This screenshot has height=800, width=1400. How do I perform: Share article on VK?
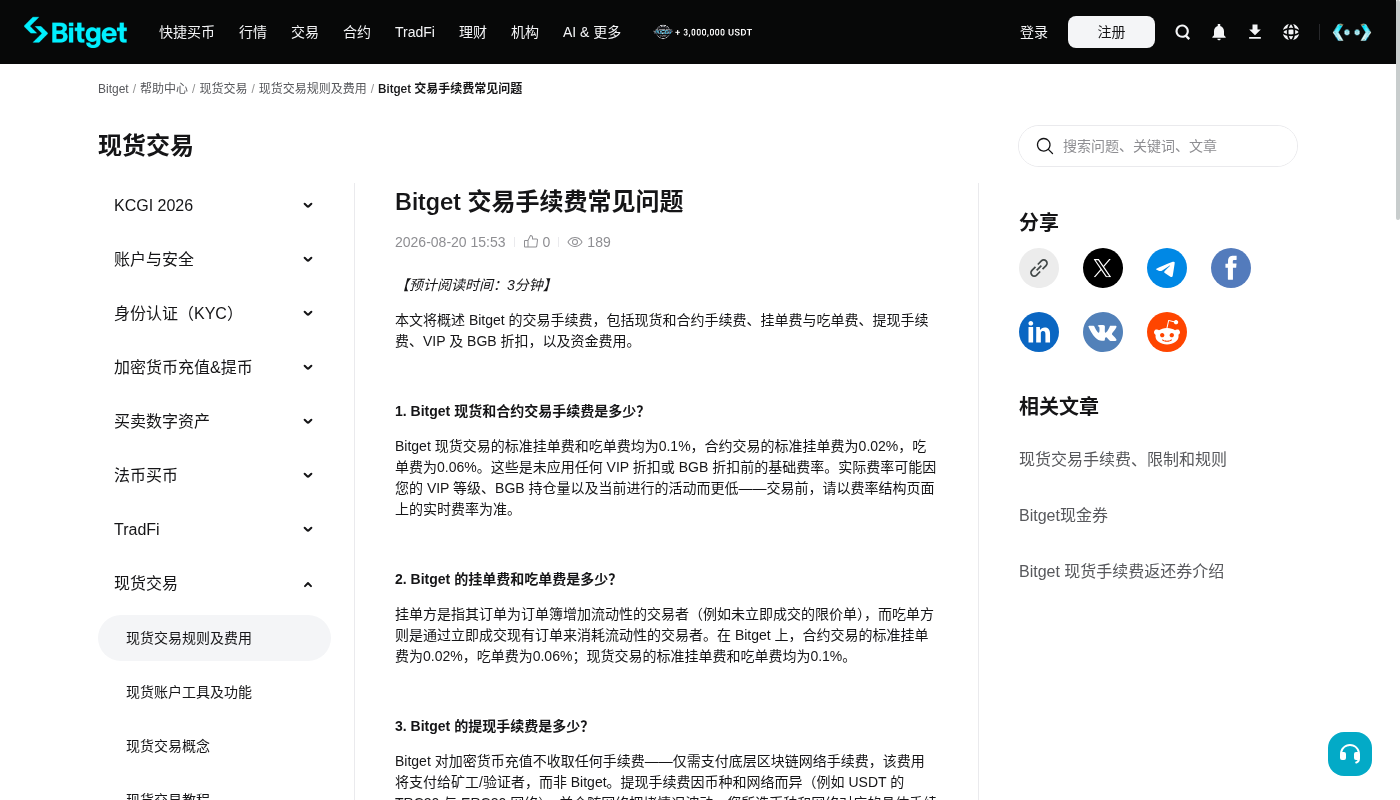click(x=1103, y=332)
